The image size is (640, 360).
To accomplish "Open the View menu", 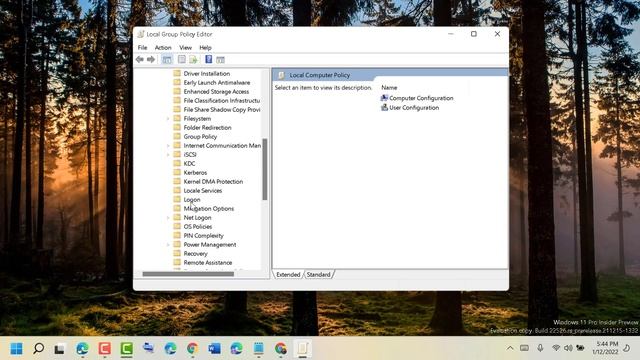I will pyautogui.click(x=185, y=48).
